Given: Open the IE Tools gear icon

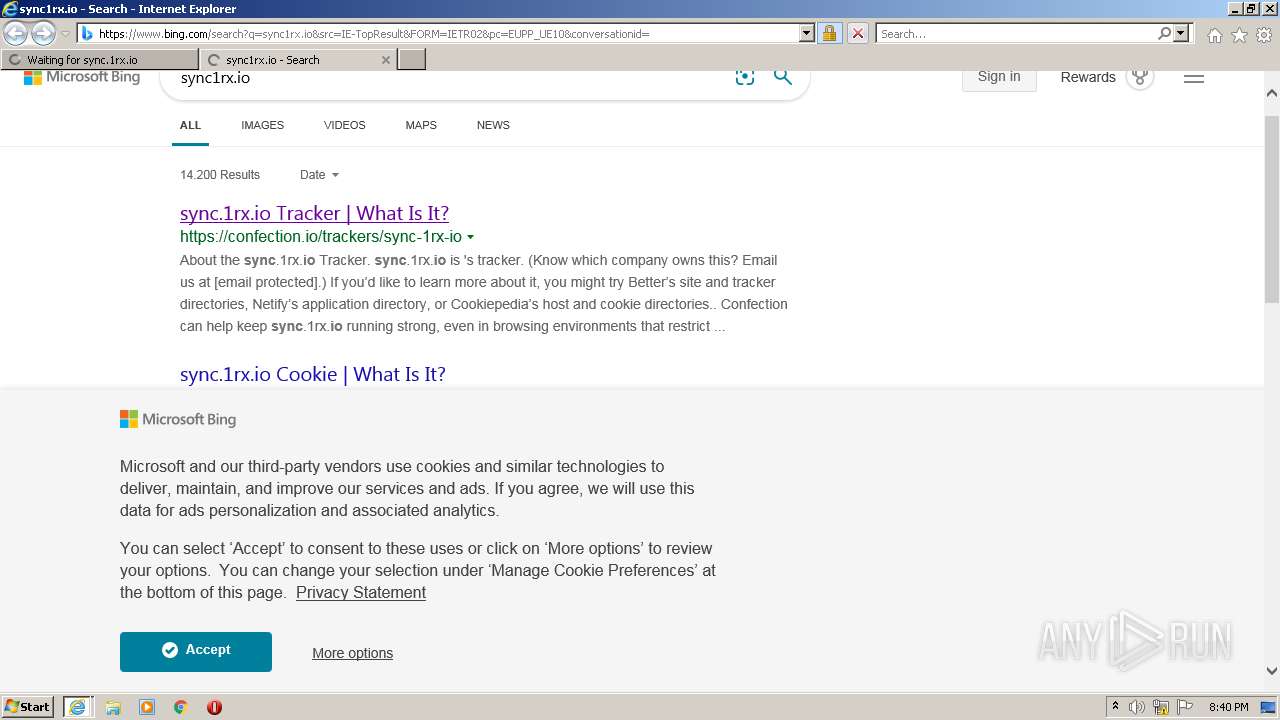Looking at the screenshot, I should 1264,35.
